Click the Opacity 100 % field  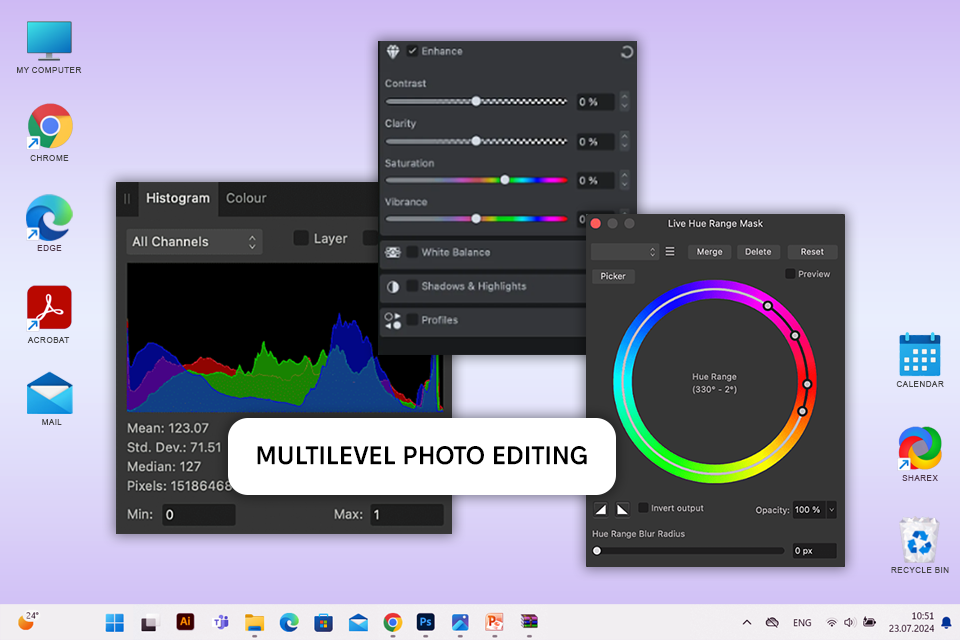tap(809, 510)
